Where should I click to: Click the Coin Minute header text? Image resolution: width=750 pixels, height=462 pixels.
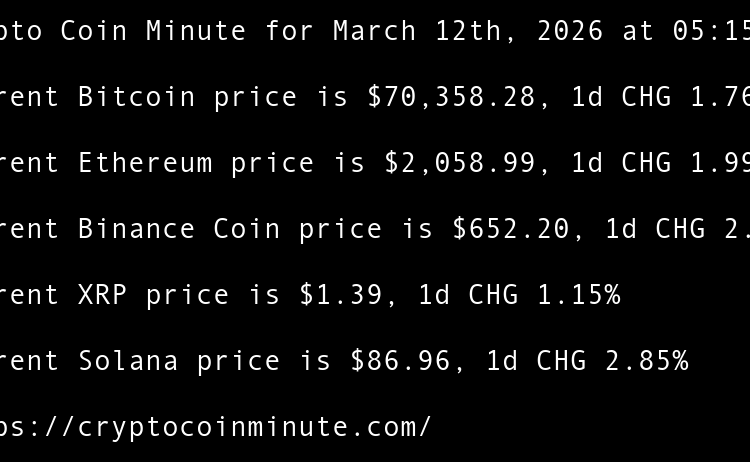[x=153, y=31]
